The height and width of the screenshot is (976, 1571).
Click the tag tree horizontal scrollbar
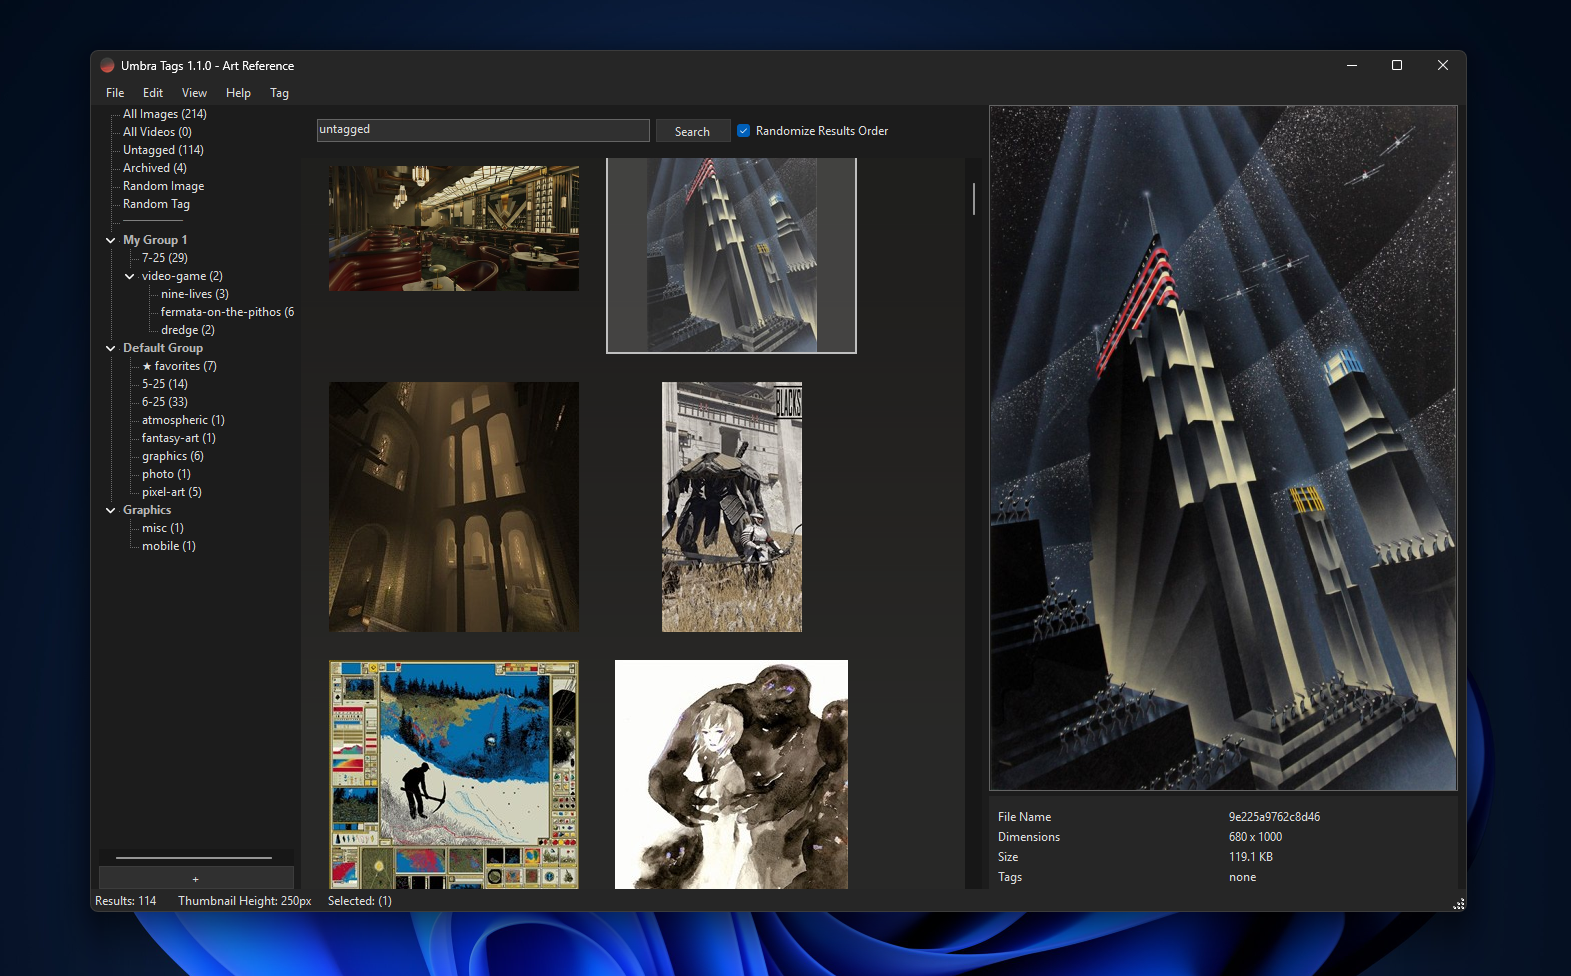(194, 858)
